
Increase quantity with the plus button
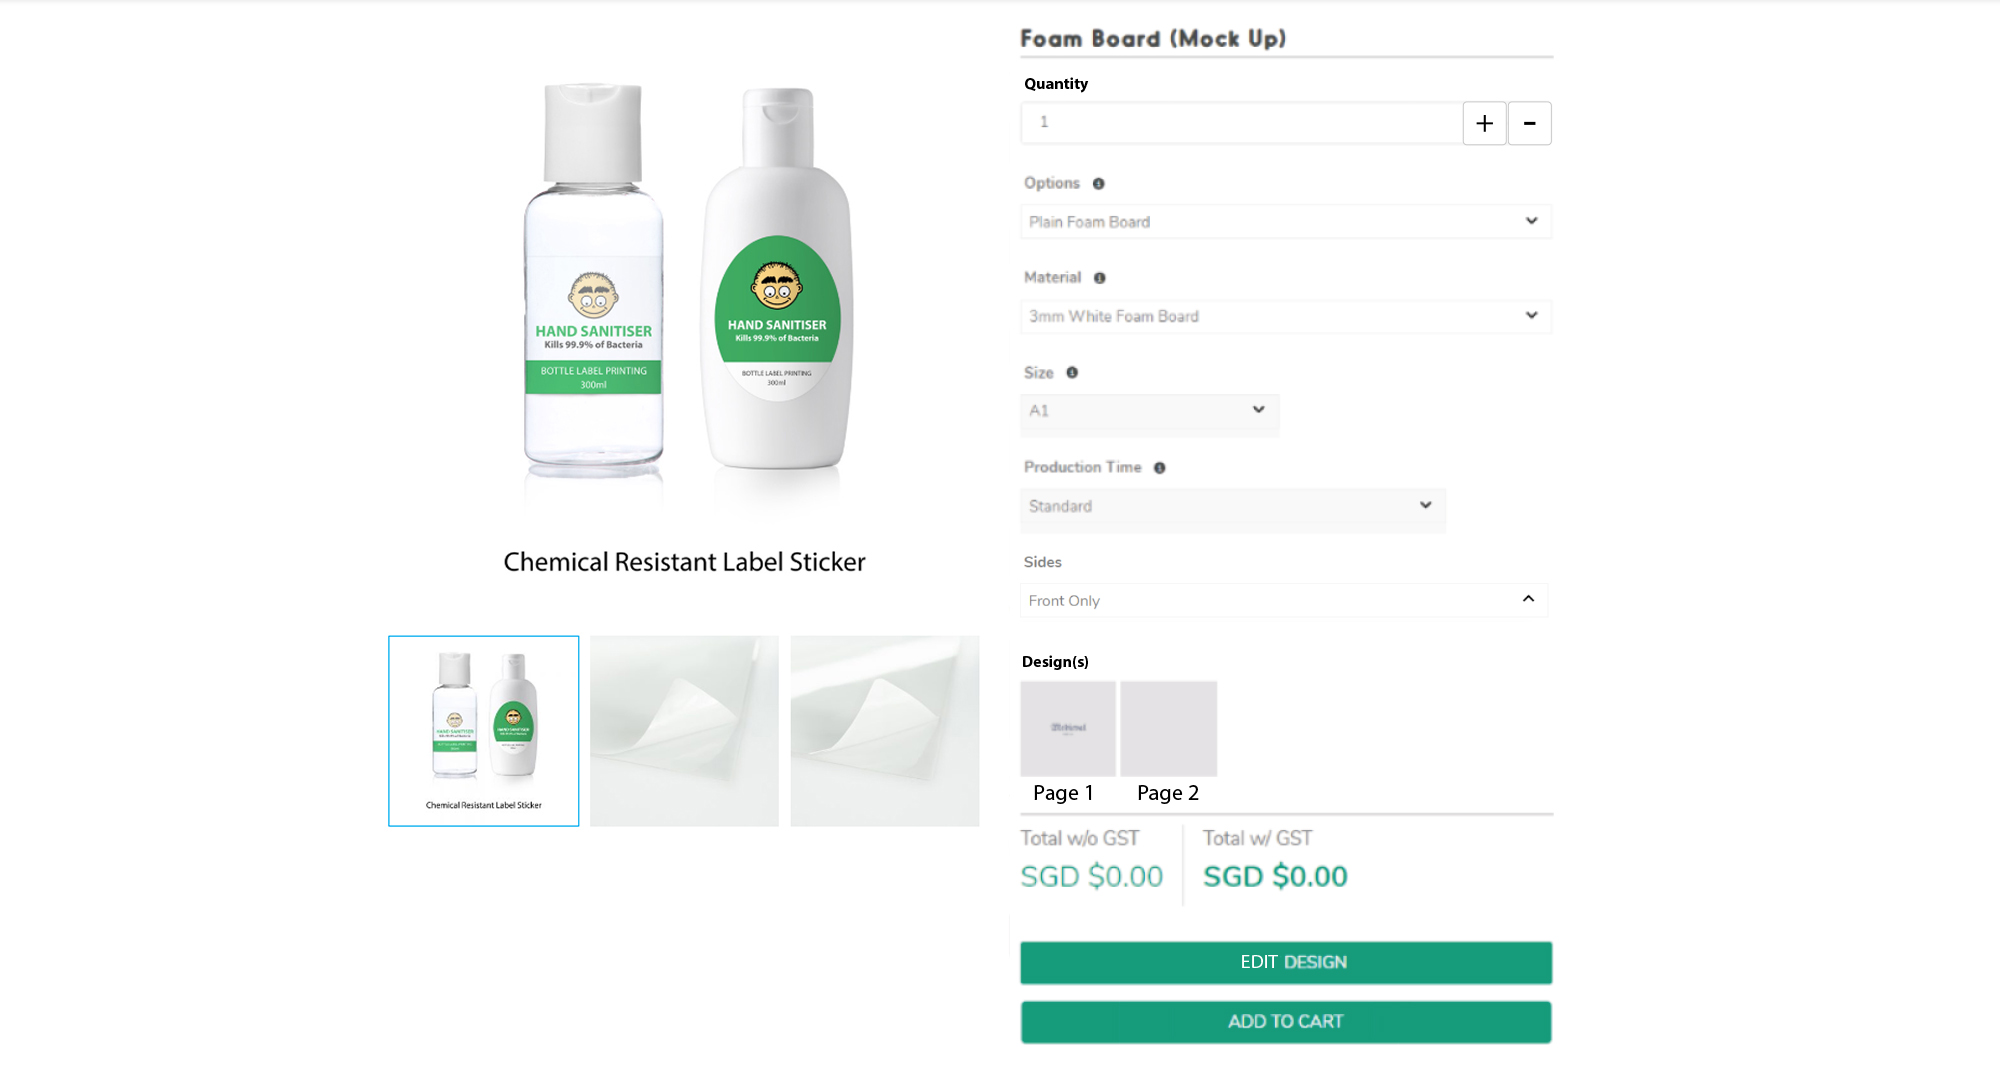(x=1484, y=123)
